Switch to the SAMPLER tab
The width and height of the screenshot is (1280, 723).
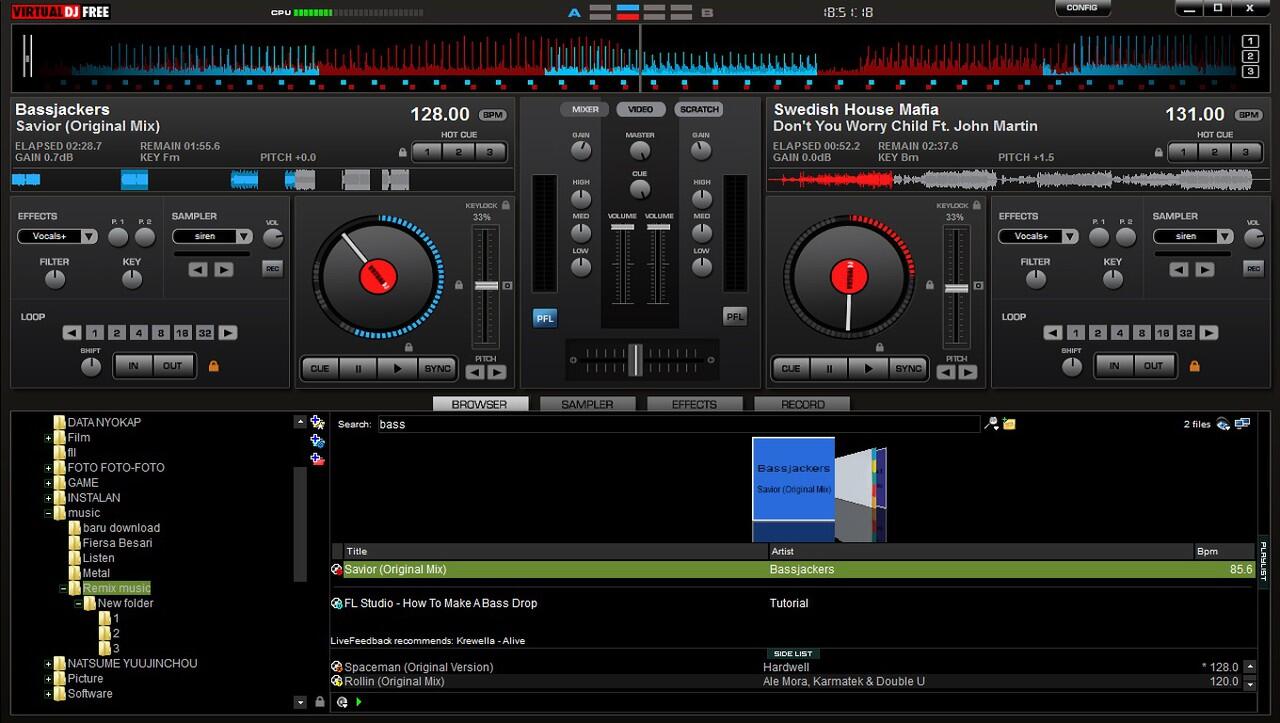click(587, 404)
